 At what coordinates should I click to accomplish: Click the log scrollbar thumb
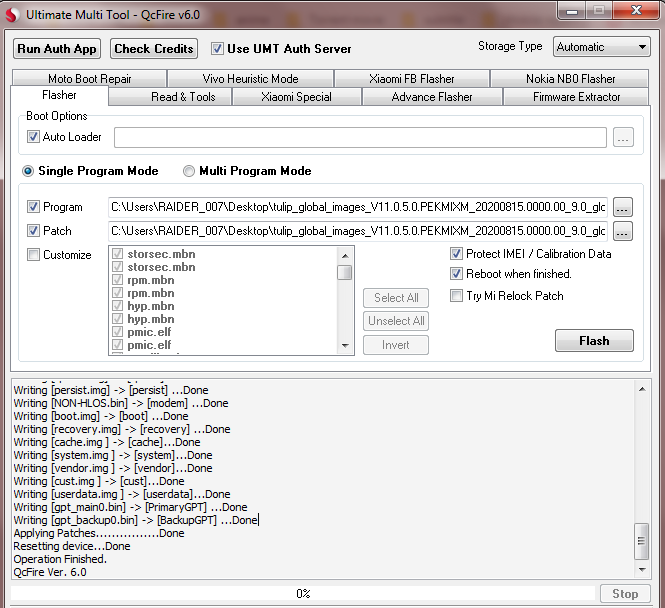coord(641,541)
